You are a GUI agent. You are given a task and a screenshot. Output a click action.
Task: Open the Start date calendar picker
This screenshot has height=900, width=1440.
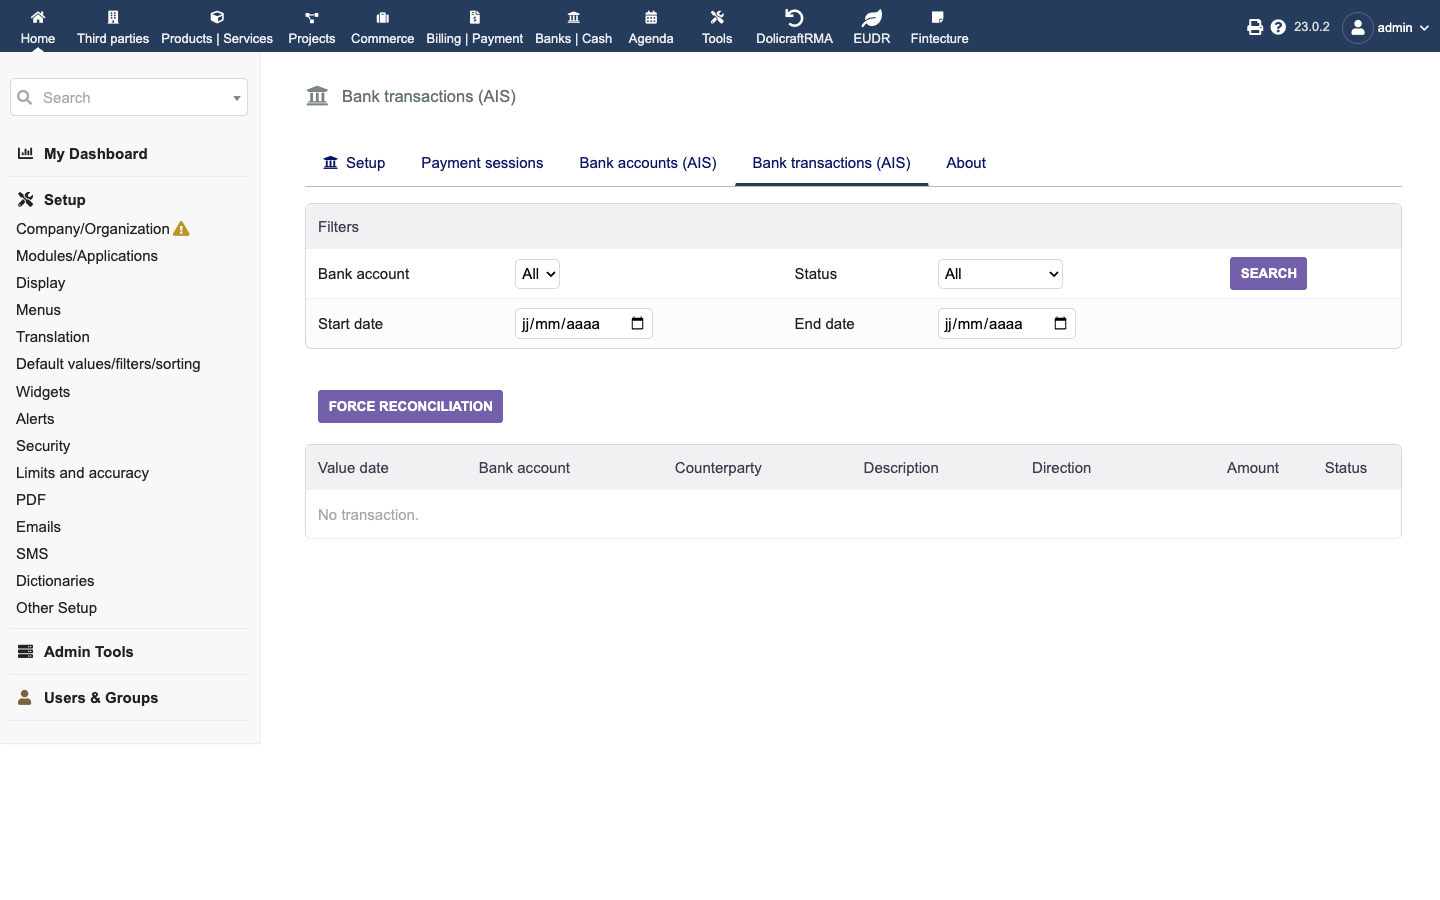pyautogui.click(x=637, y=323)
